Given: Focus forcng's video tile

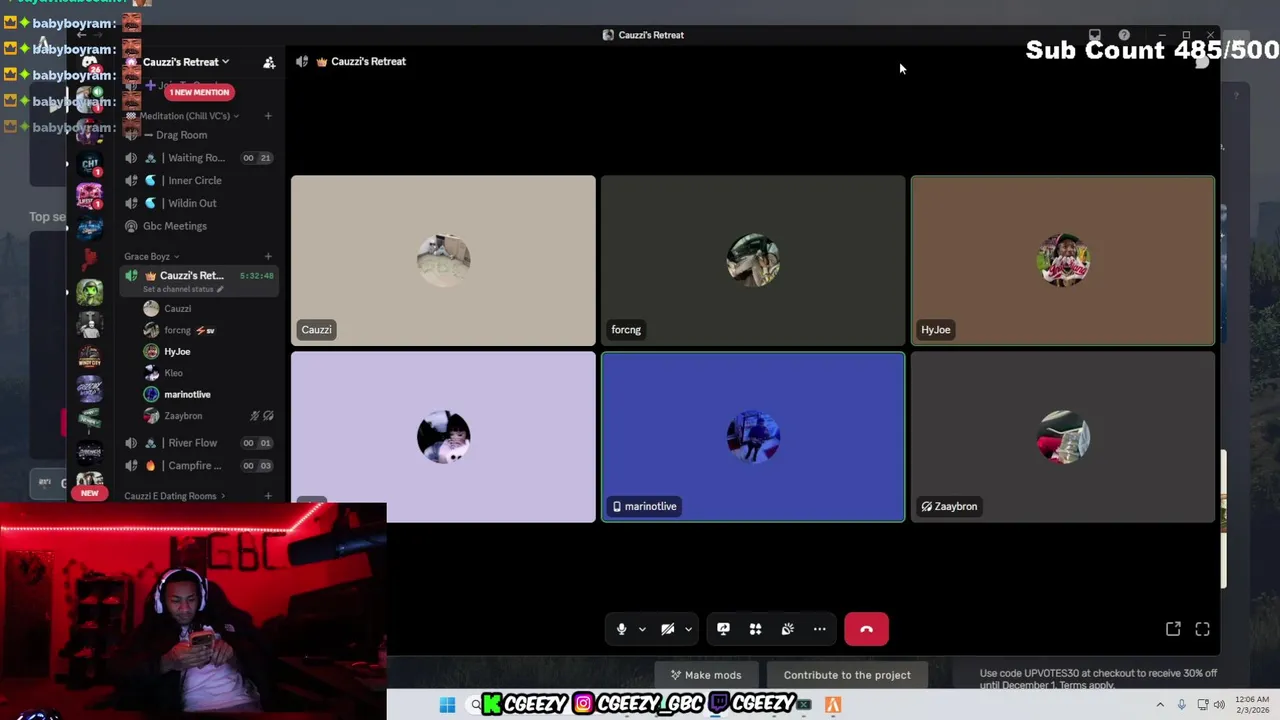Looking at the screenshot, I should [753, 261].
